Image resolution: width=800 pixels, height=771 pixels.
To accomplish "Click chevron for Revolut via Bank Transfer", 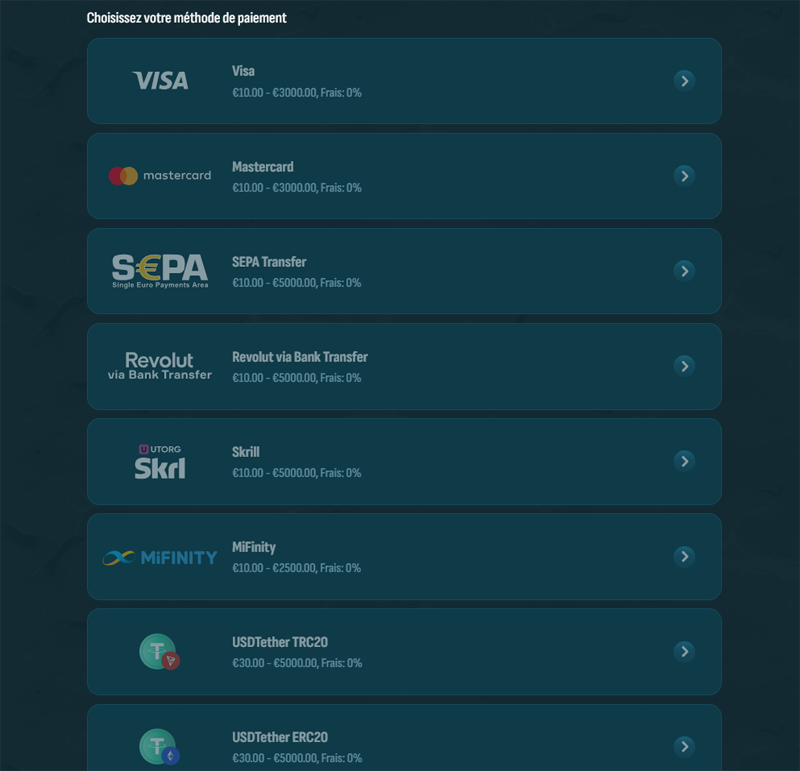I will pos(684,366).
